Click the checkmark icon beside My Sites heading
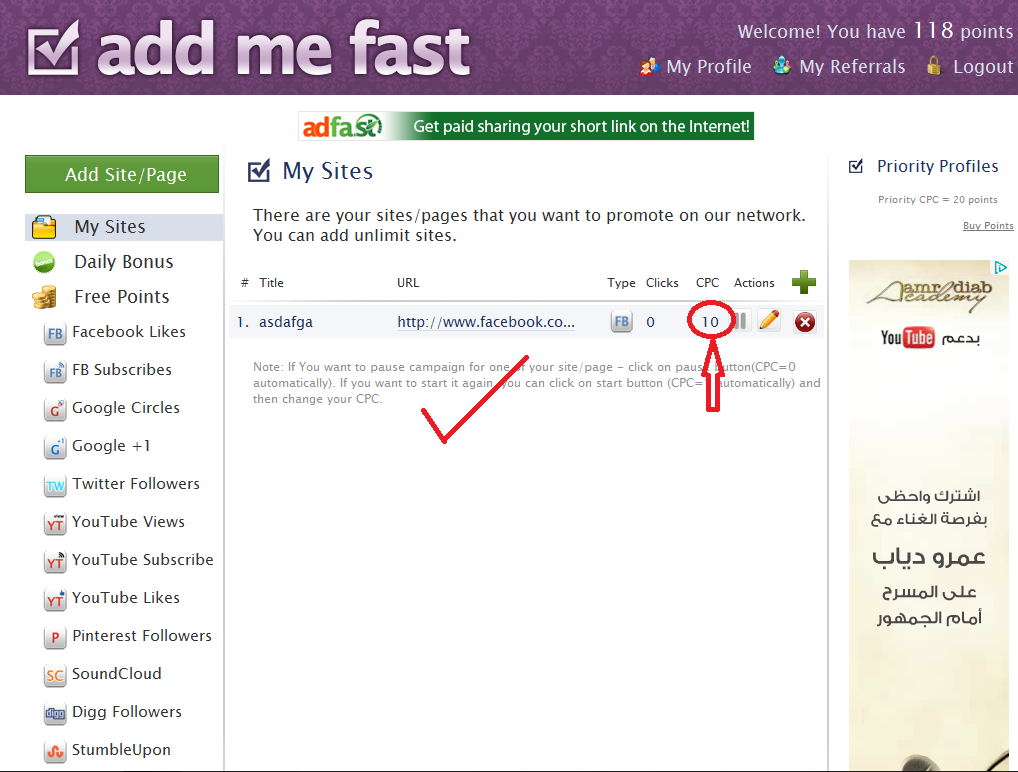 pos(259,171)
